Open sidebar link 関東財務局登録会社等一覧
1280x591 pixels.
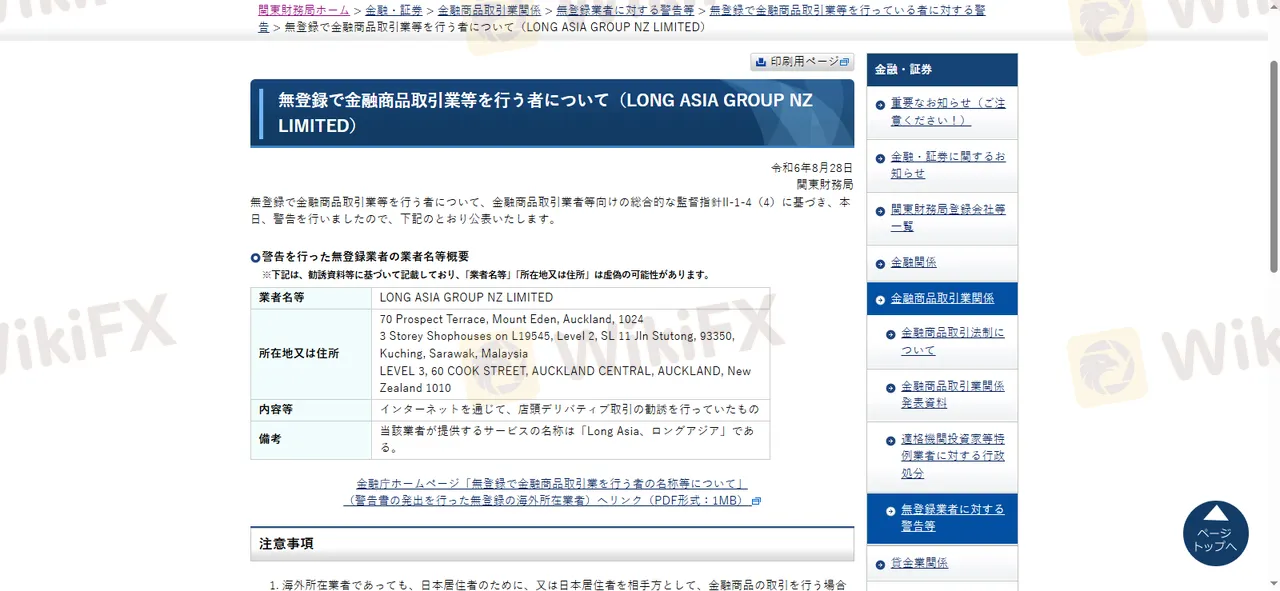coord(948,218)
